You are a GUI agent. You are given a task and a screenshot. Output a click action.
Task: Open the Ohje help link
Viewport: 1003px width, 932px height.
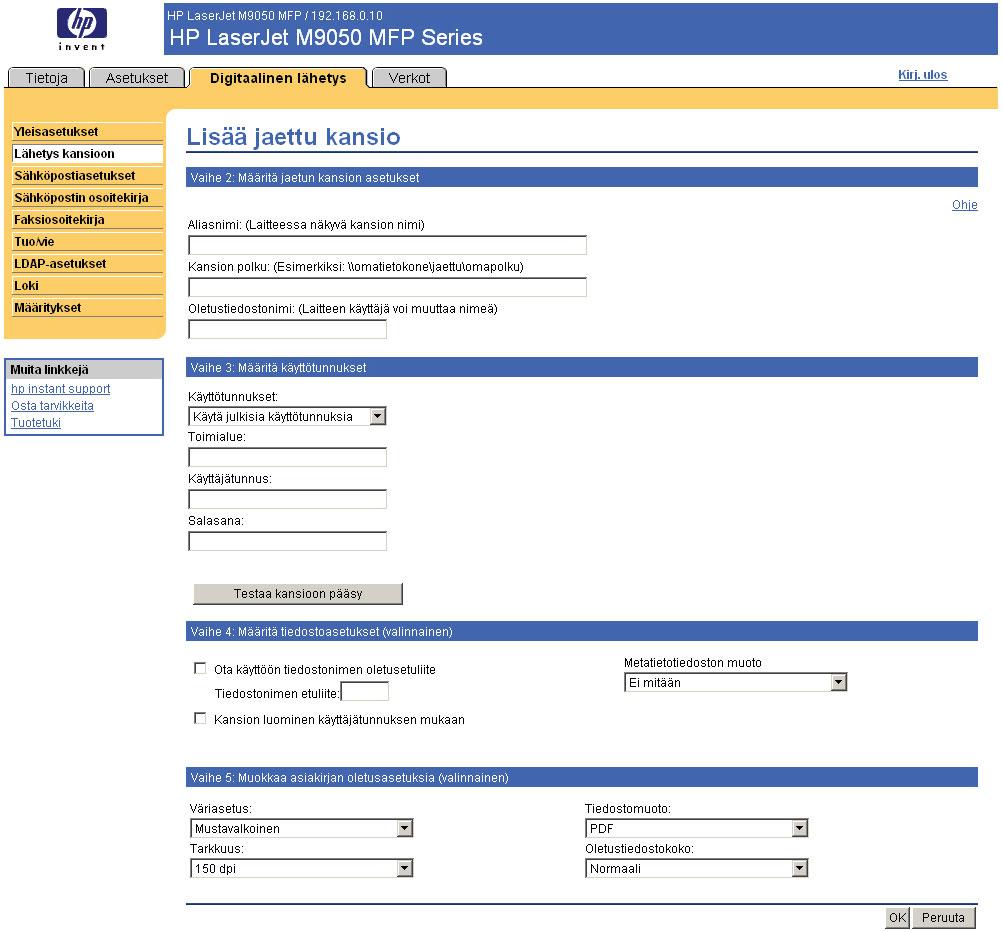click(x=965, y=205)
